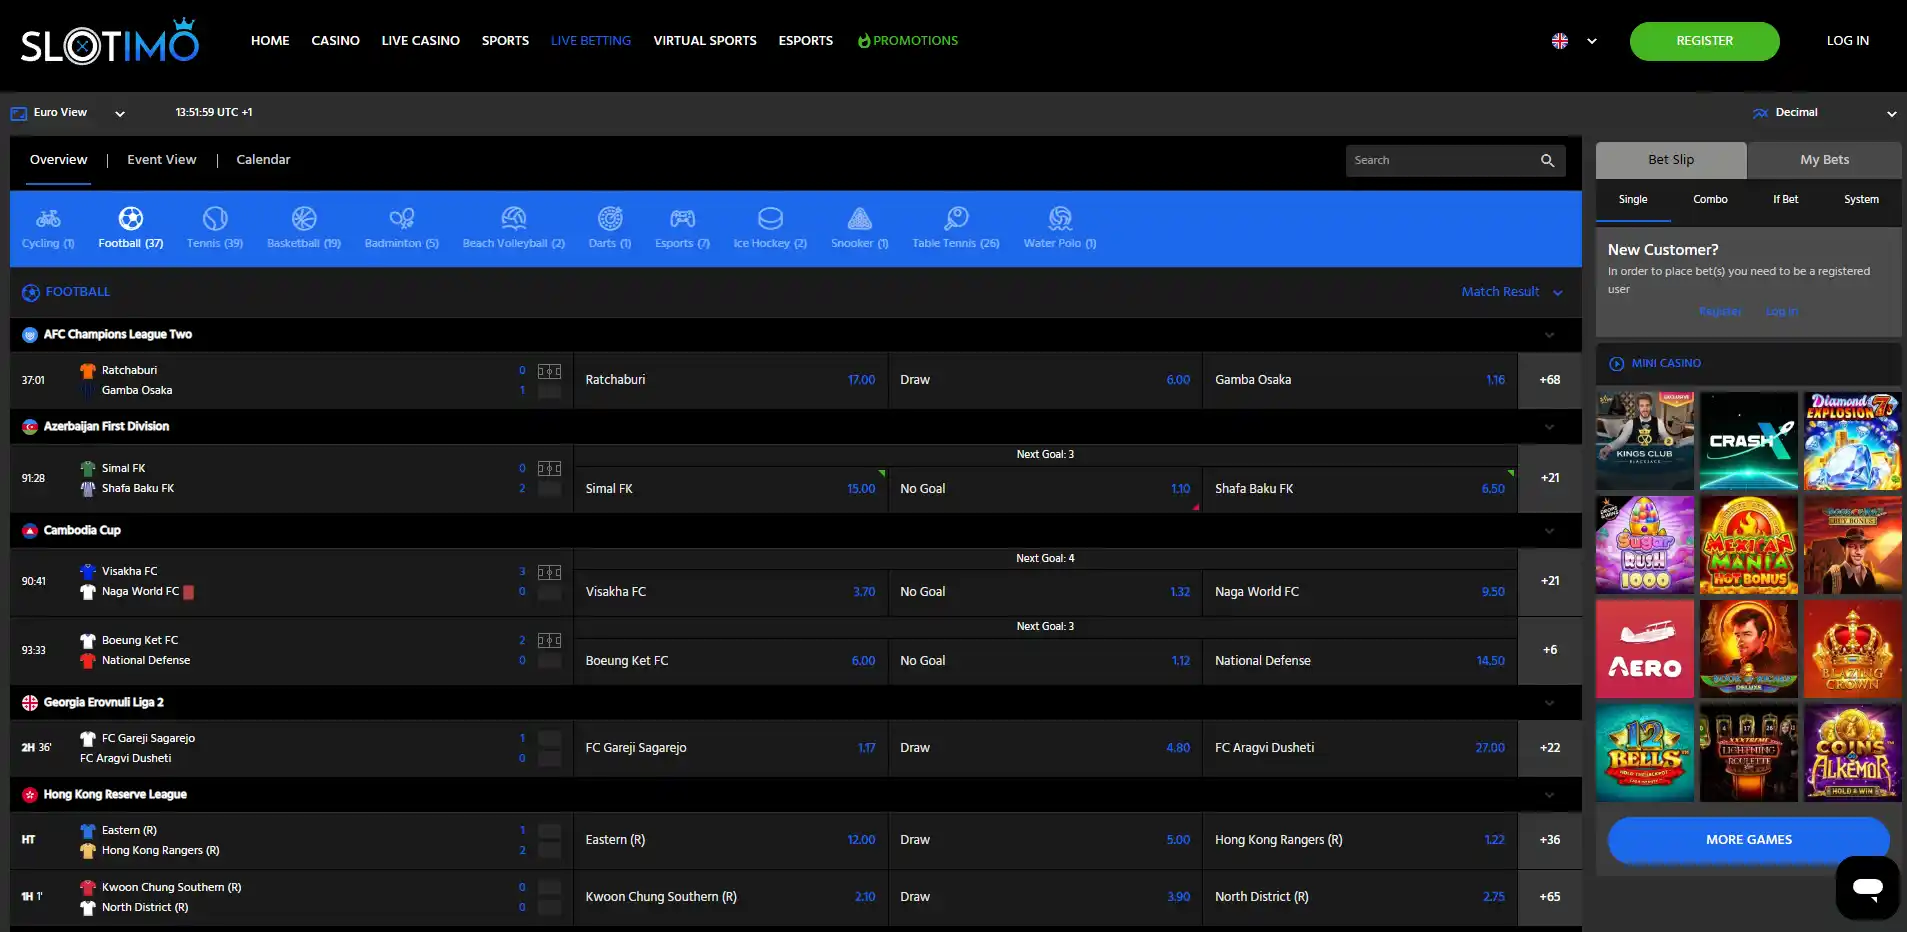The height and width of the screenshot is (932, 1907).
Task: Select the Snooker sport icon
Action: [x=860, y=218]
